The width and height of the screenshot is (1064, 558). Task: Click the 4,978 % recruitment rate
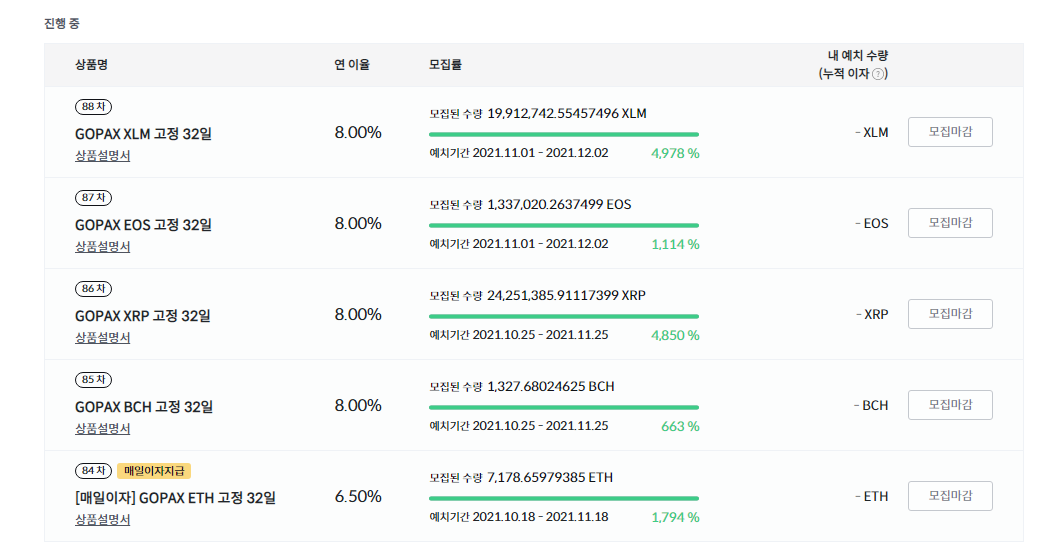[x=675, y=153]
